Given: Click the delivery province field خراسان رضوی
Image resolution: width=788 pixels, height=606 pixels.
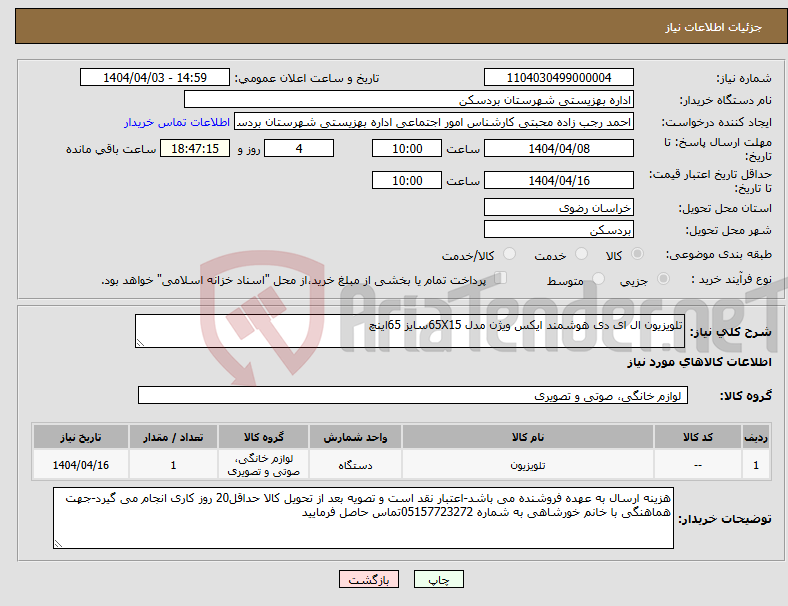Looking at the screenshot, I should (558, 207).
